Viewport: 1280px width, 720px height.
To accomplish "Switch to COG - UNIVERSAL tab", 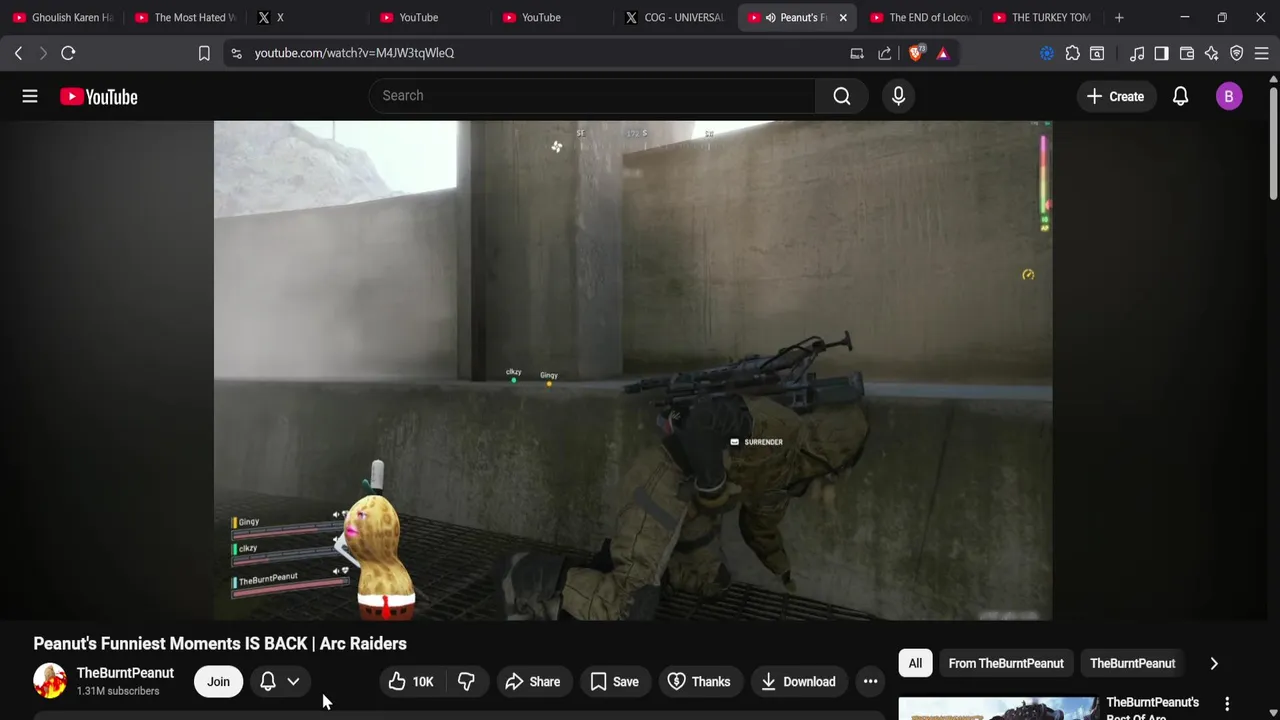I will [675, 17].
